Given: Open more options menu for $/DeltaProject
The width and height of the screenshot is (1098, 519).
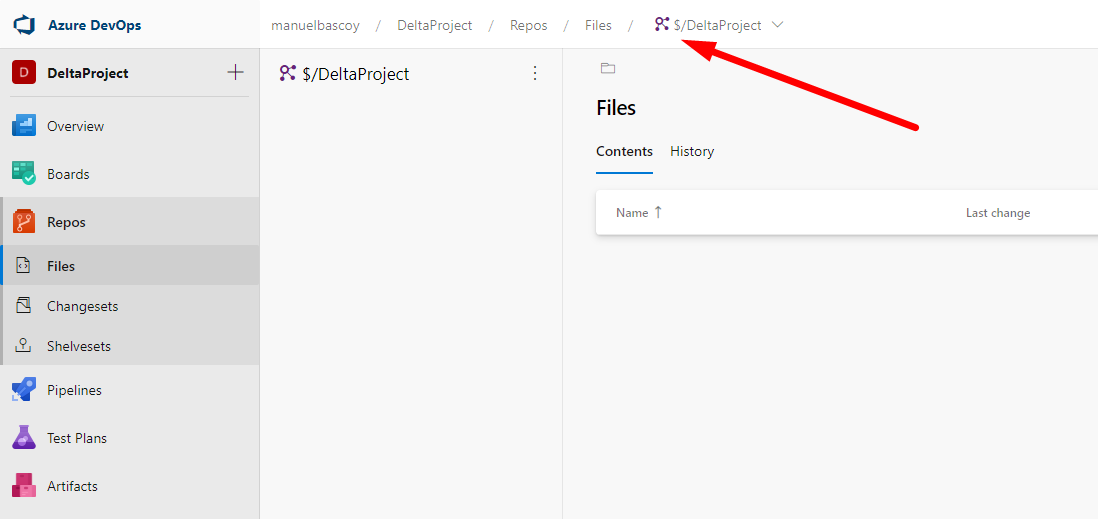Looking at the screenshot, I should click(534, 73).
